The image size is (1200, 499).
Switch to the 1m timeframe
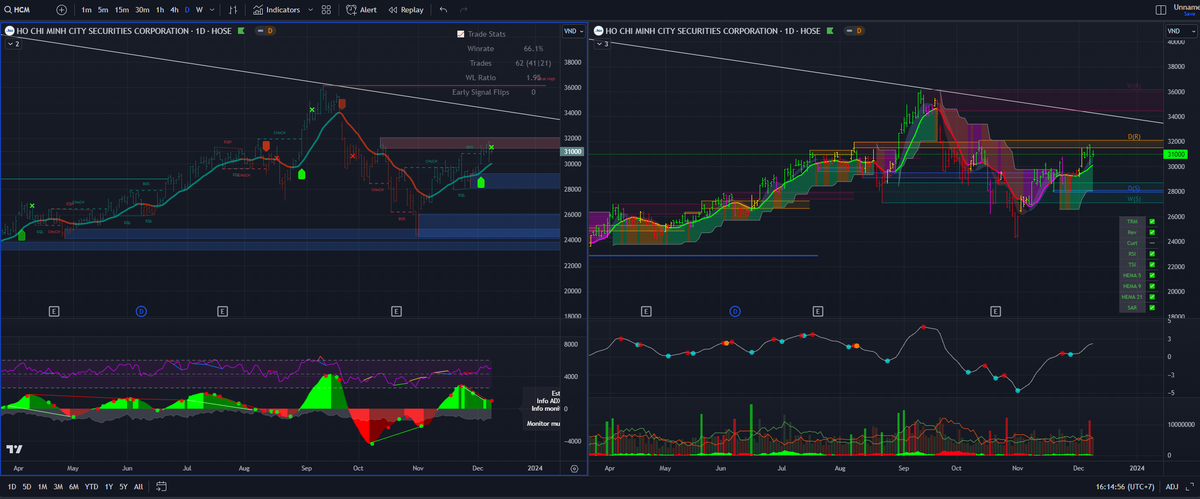tap(87, 9)
